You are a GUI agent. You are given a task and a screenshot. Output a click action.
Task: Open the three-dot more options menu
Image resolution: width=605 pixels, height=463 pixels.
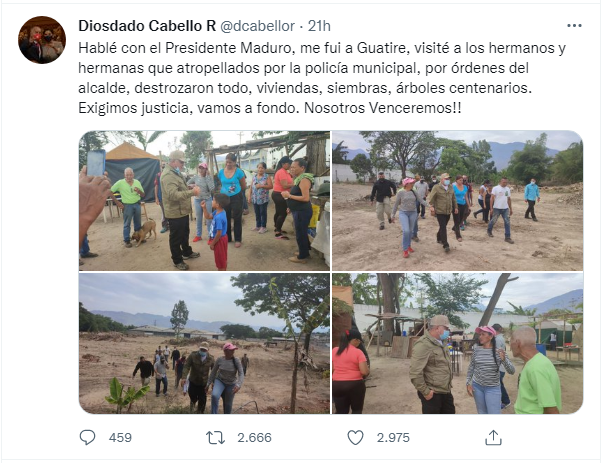tap(574, 26)
